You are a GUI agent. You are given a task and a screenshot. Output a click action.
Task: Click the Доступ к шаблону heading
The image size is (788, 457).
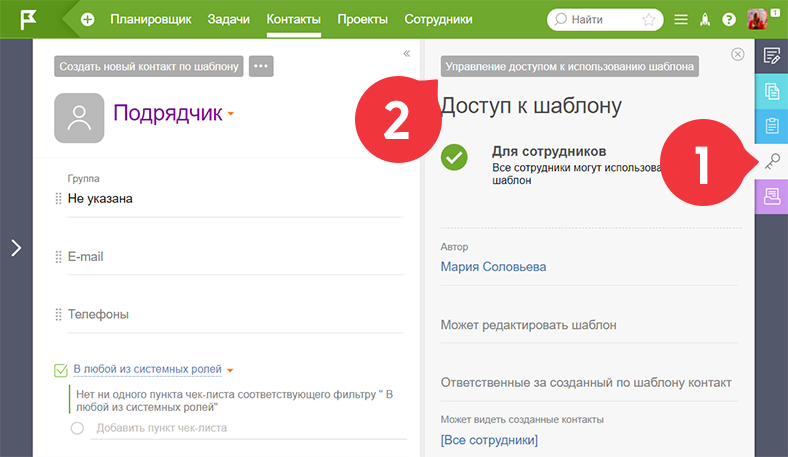pyautogui.click(x=531, y=106)
